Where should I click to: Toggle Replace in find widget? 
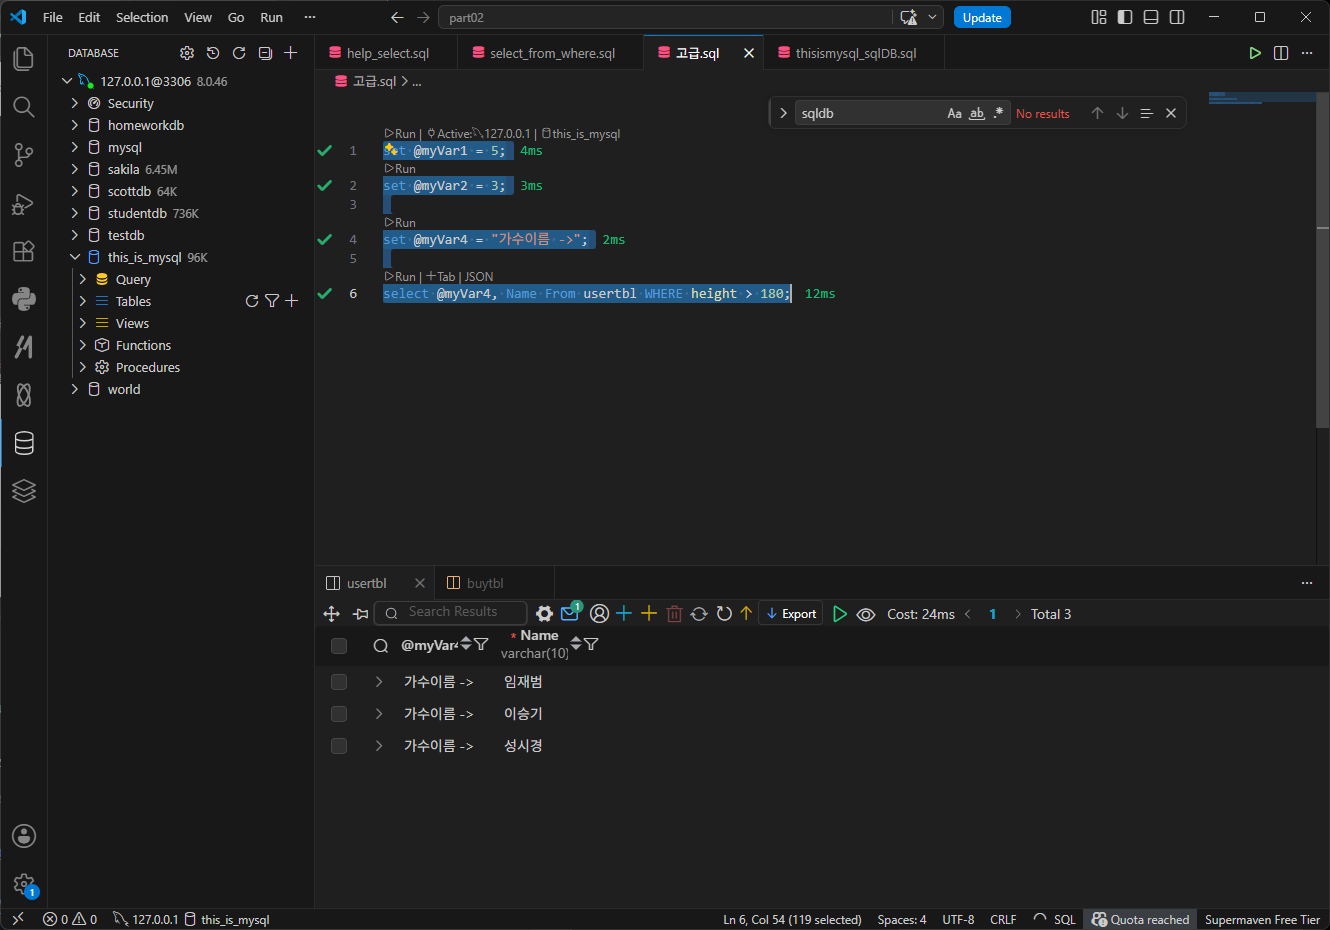pos(783,113)
